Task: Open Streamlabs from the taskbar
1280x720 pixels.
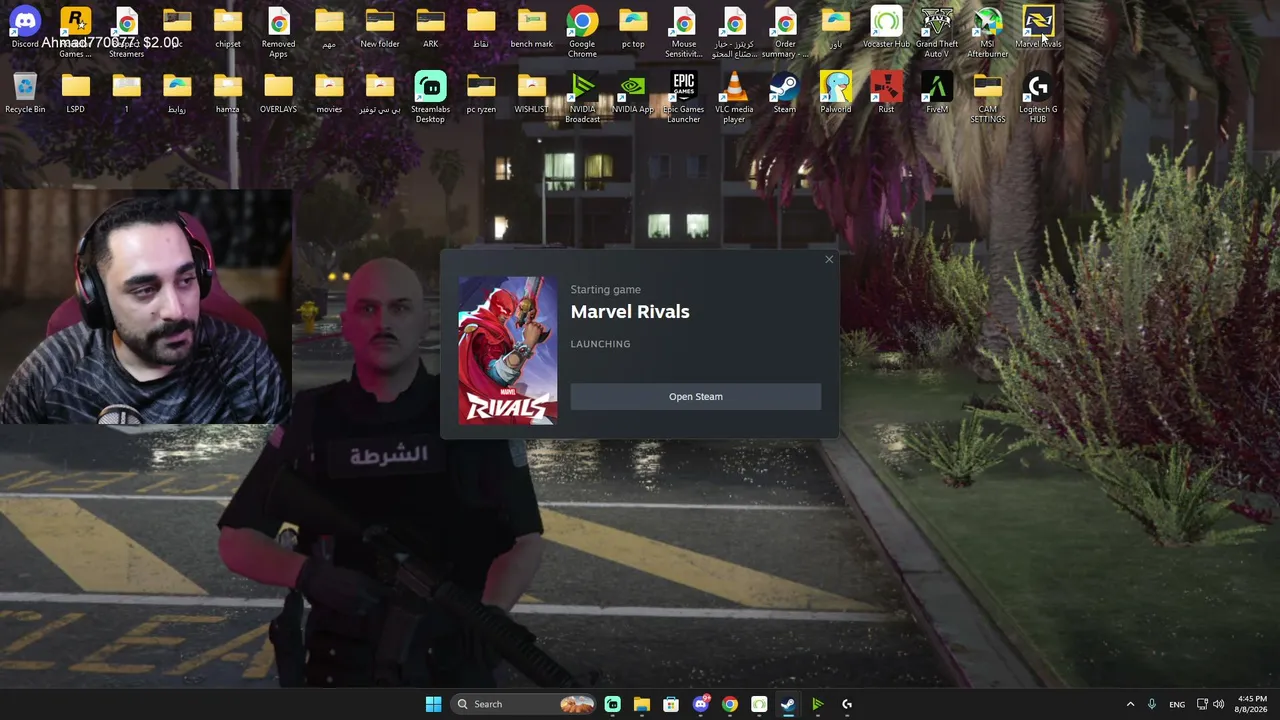Action: 613,704
